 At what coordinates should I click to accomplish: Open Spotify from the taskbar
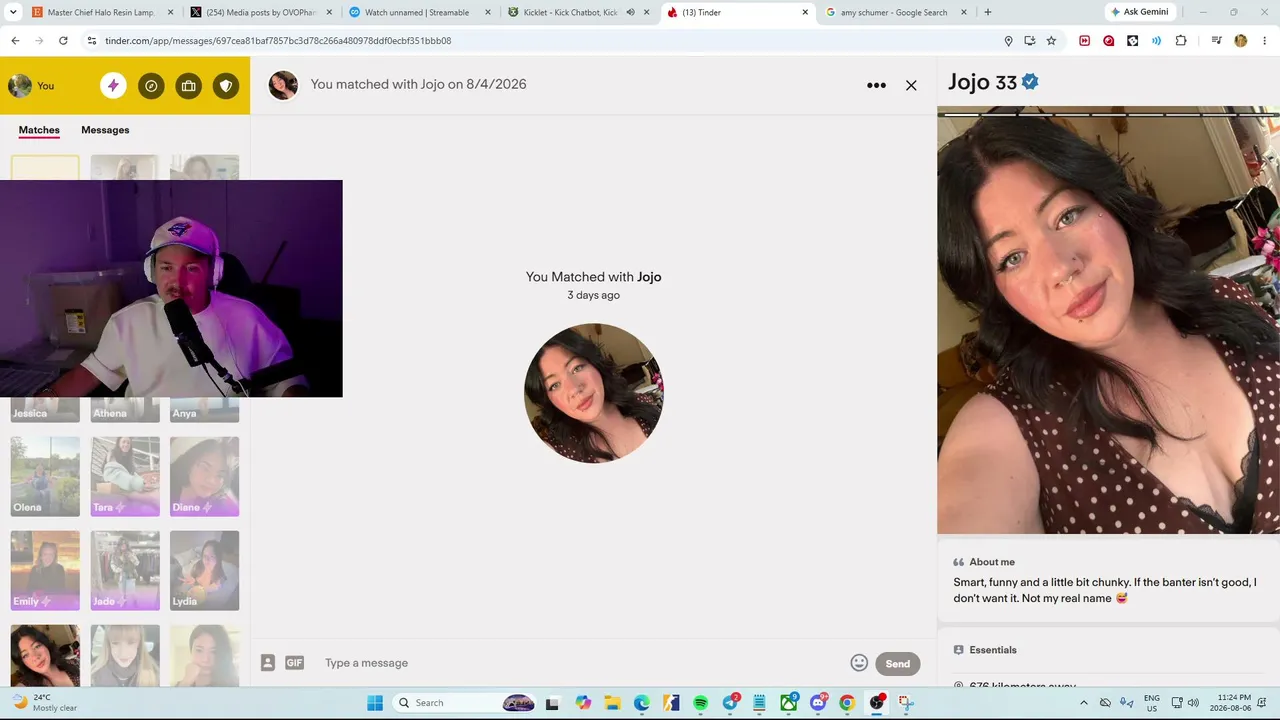700,703
